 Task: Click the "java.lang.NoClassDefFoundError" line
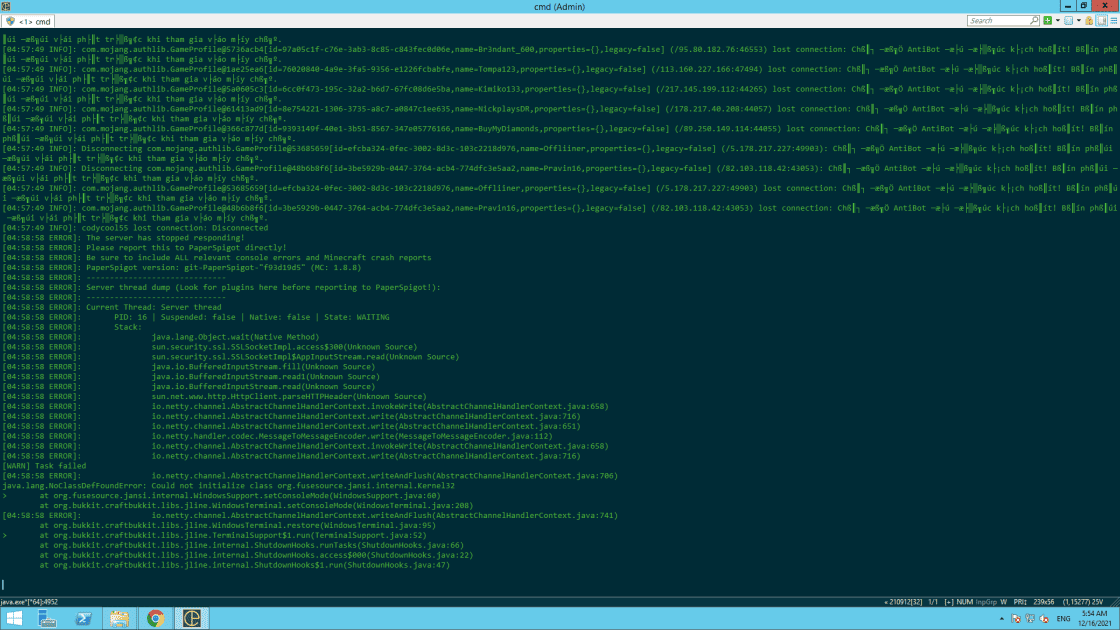click(x=229, y=486)
